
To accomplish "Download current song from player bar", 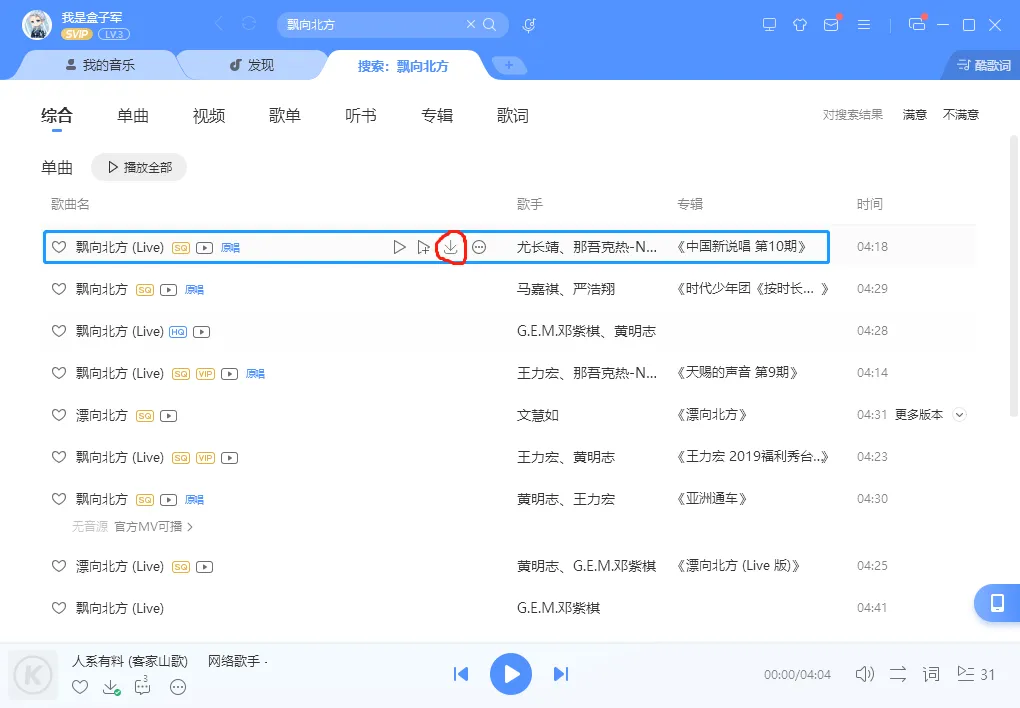I will click(111, 687).
